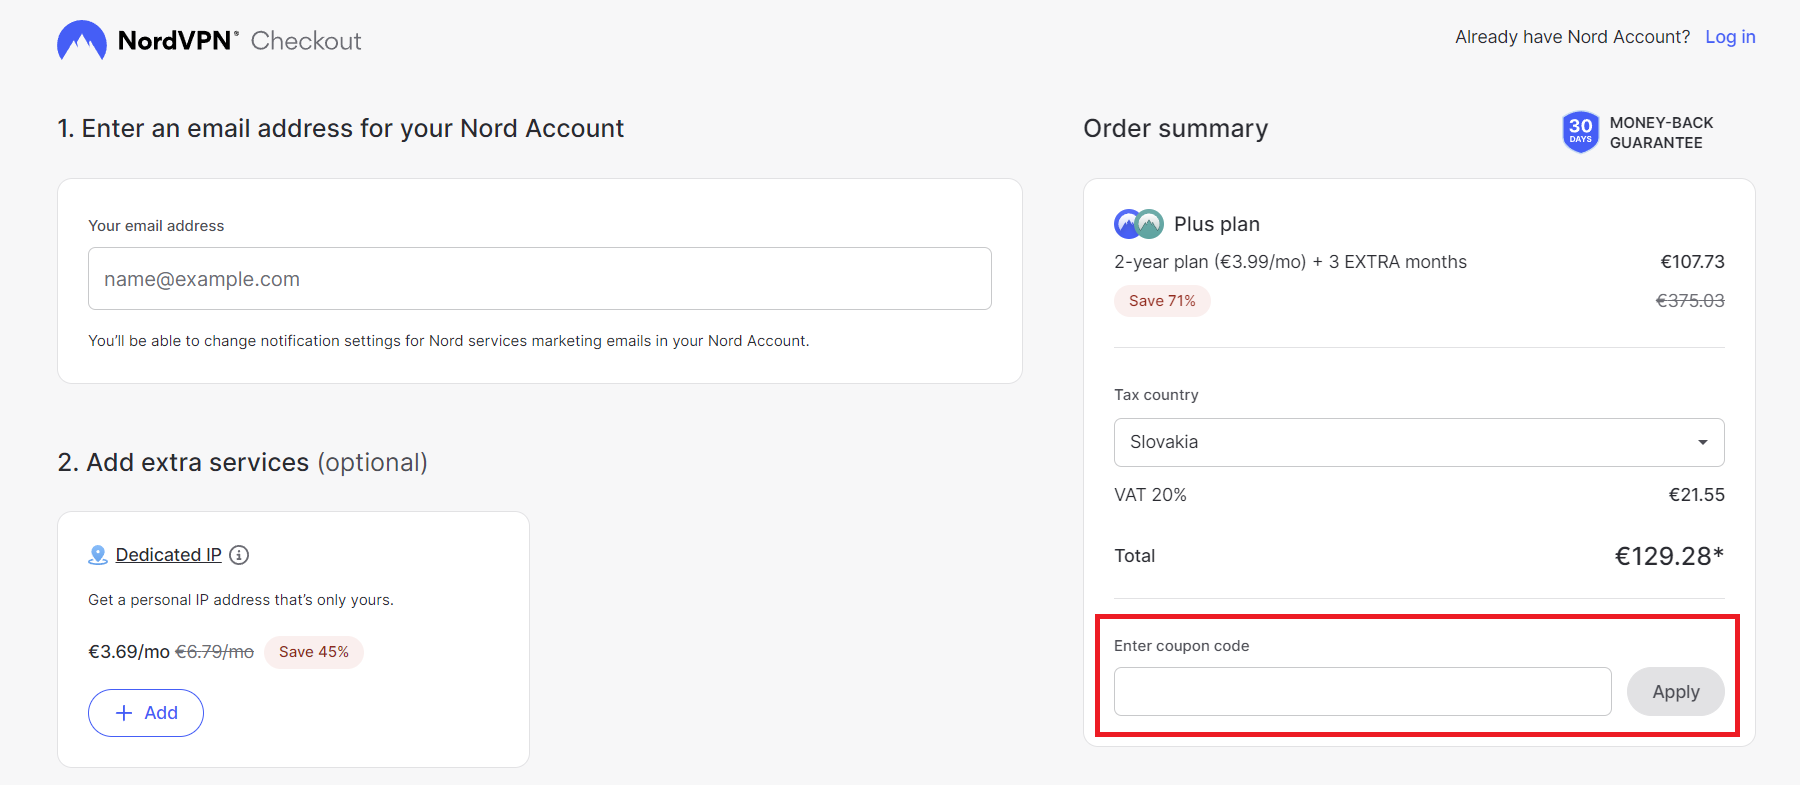This screenshot has width=1800, height=785.
Task: Focus the email address input field
Action: 540,279
